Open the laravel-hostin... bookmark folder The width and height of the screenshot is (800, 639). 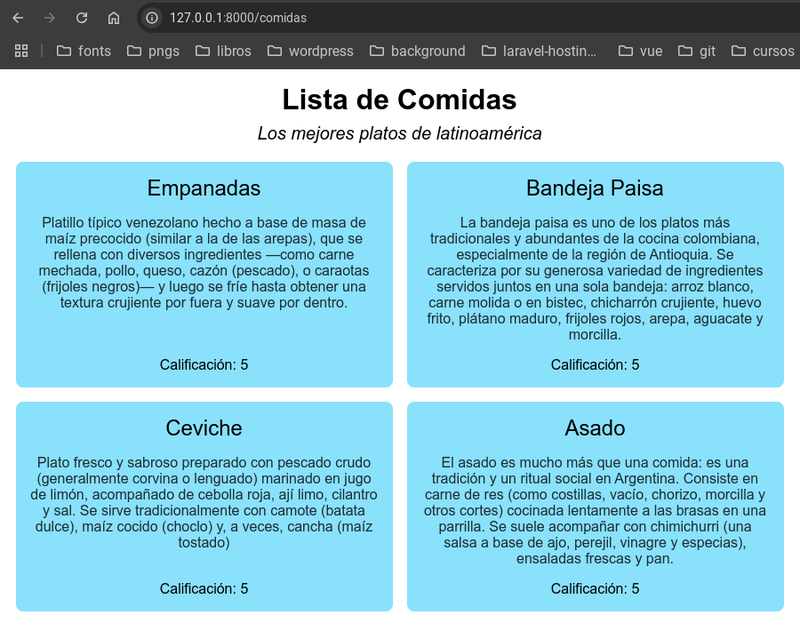pos(539,51)
